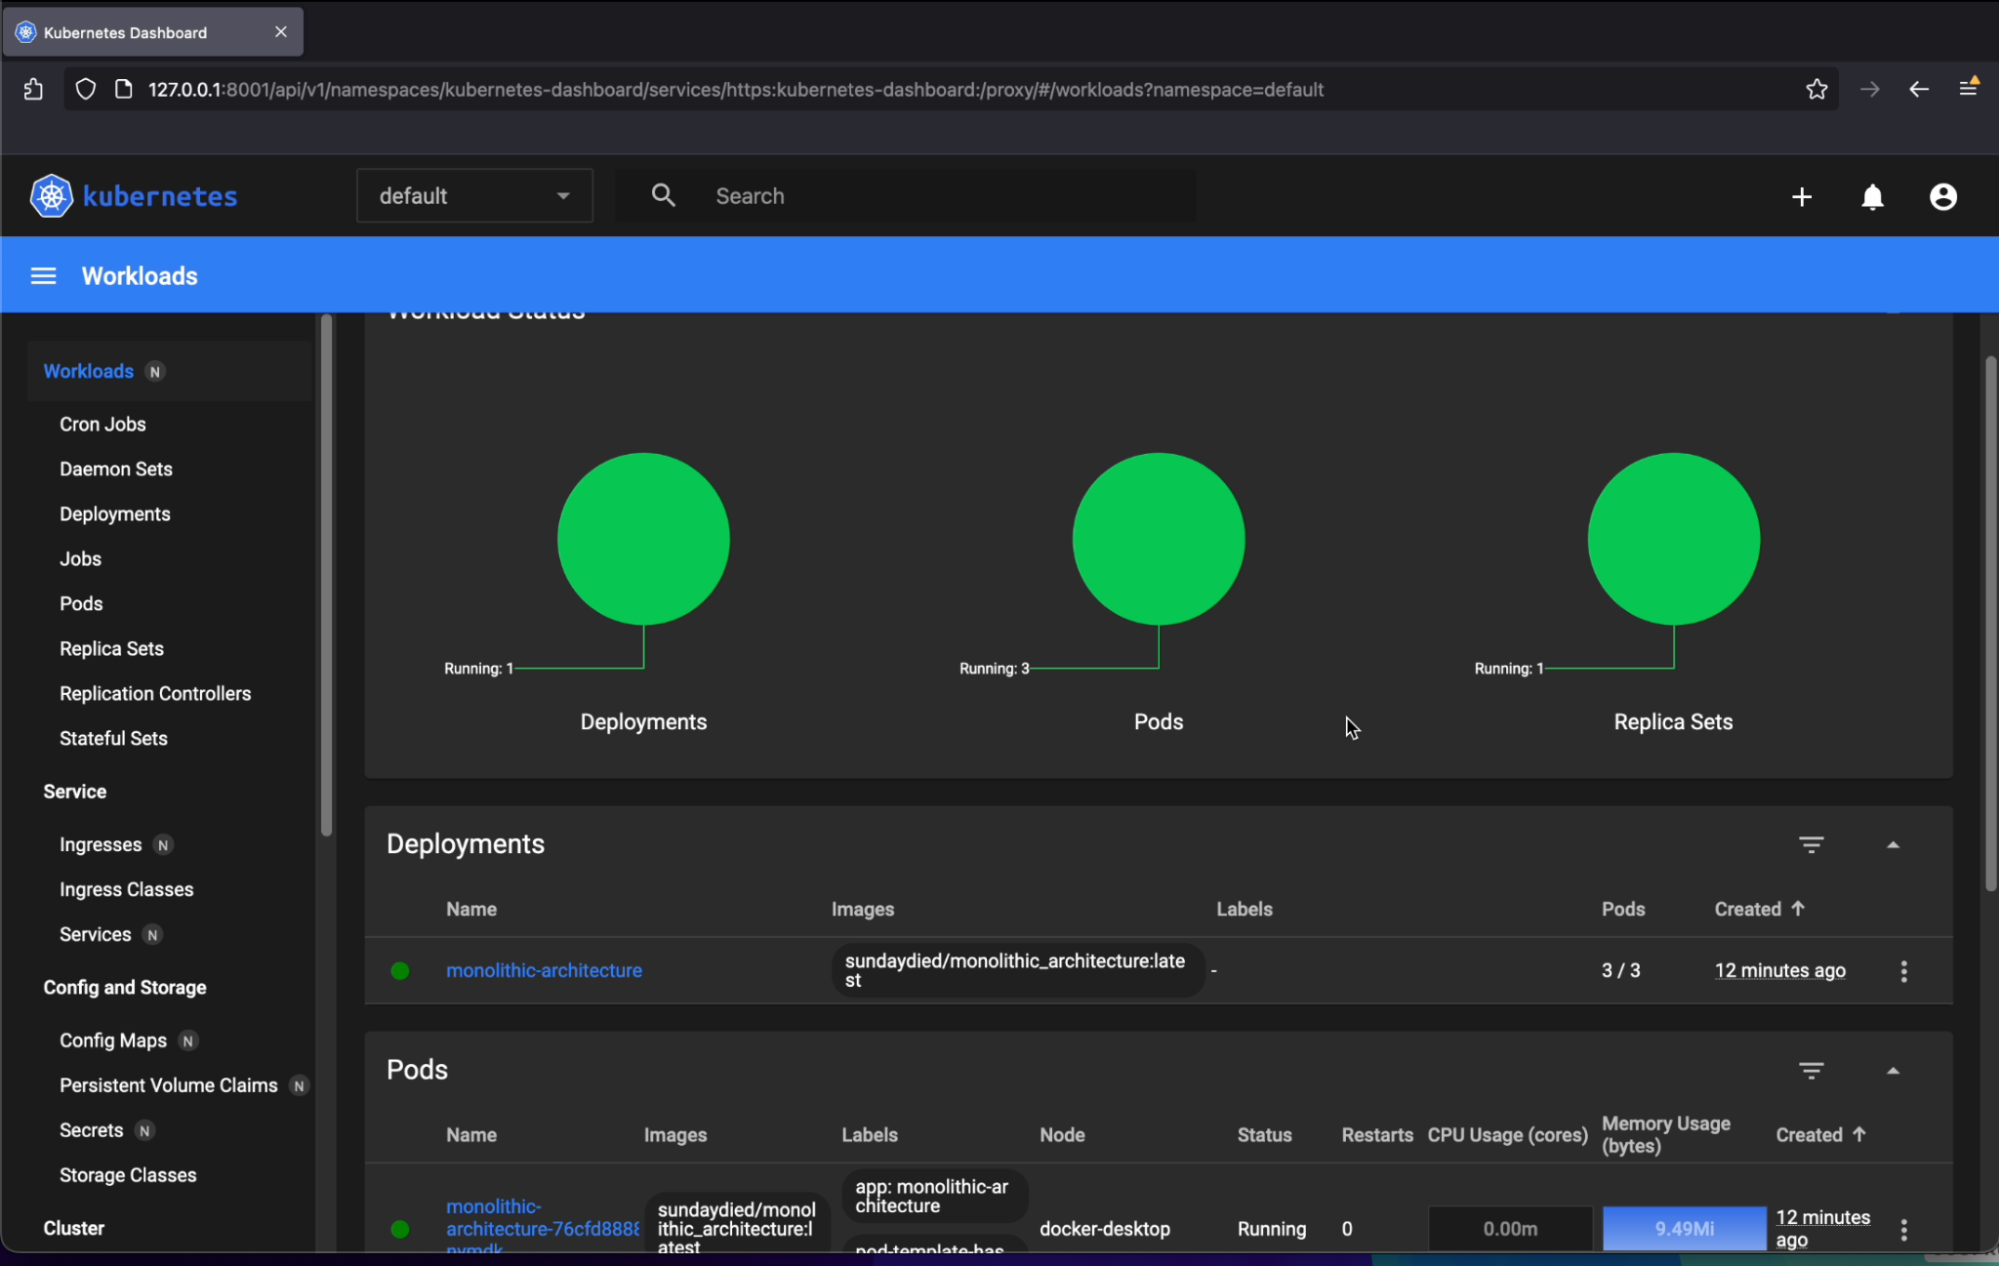
Task: Click the Kubernetes logo icon
Action: [51, 196]
